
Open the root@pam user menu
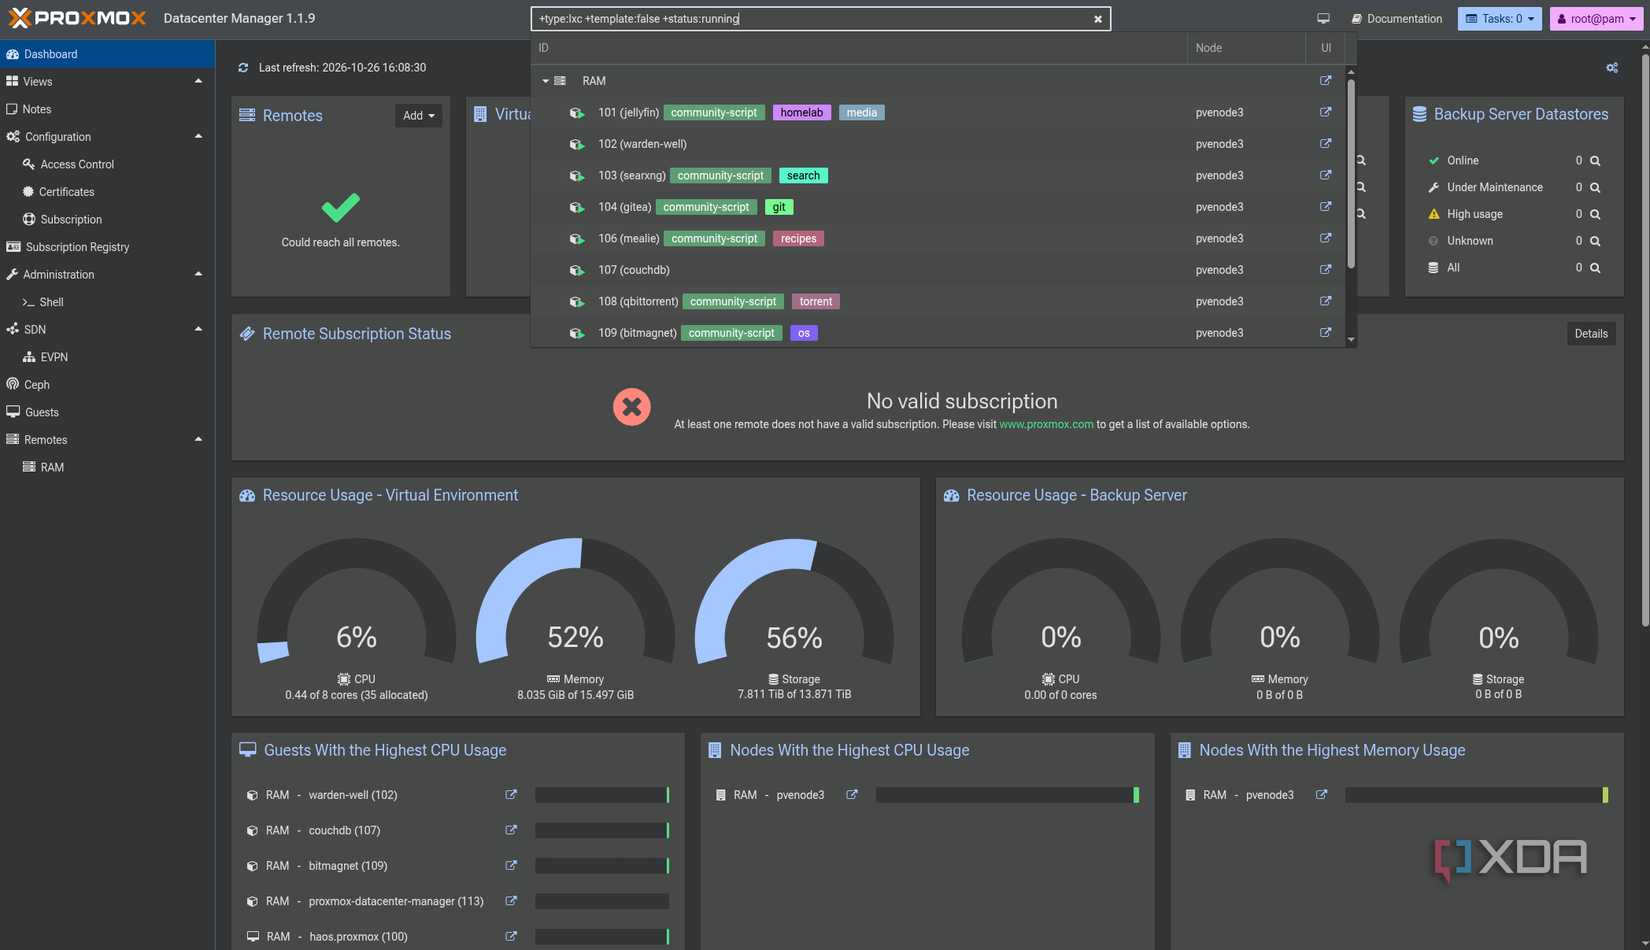[x=1596, y=19]
